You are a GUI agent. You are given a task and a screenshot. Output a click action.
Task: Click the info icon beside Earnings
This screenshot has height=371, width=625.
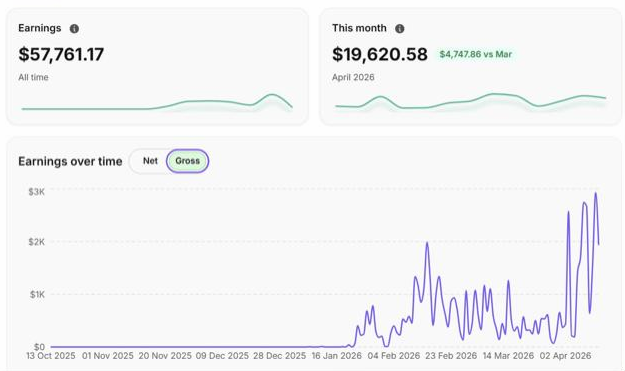[x=74, y=29]
